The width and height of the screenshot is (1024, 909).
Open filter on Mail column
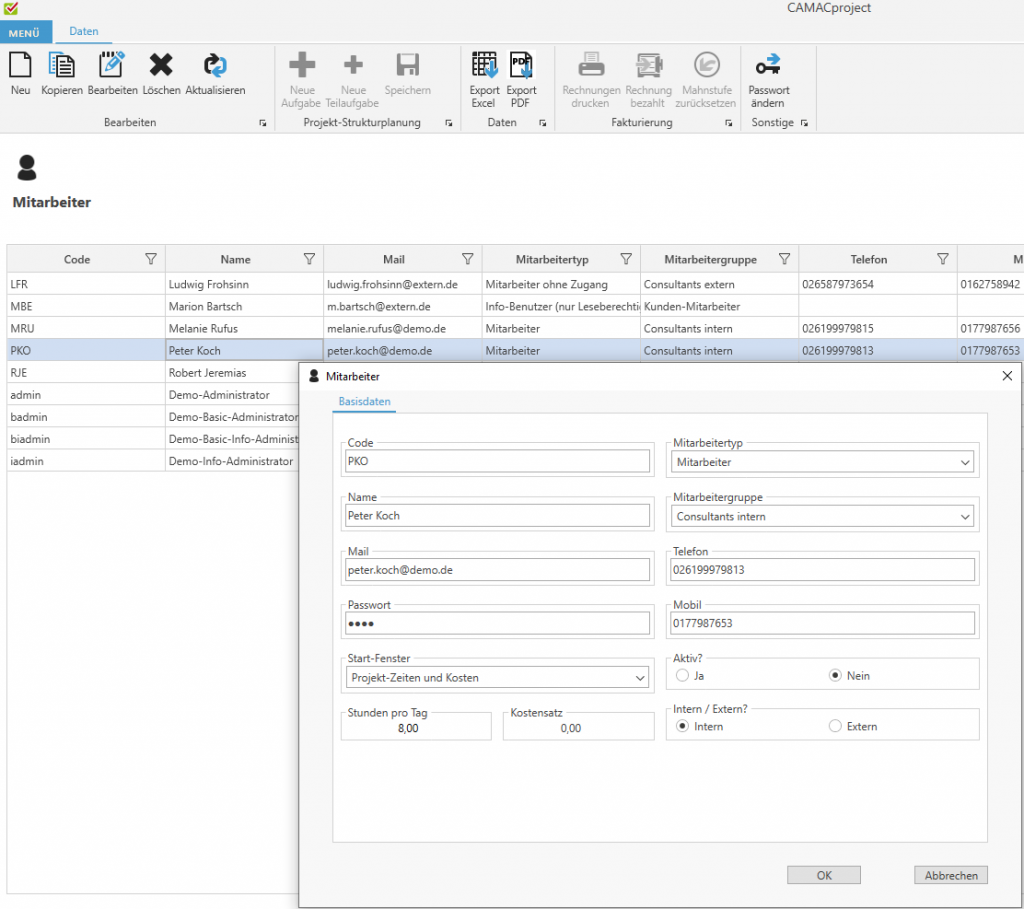468,259
